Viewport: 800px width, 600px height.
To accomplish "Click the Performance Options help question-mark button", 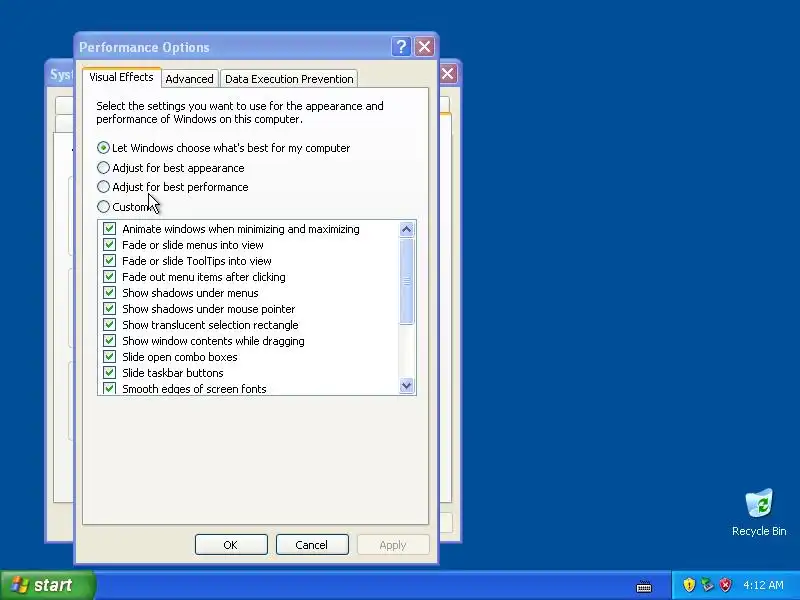I will click(x=401, y=47).
